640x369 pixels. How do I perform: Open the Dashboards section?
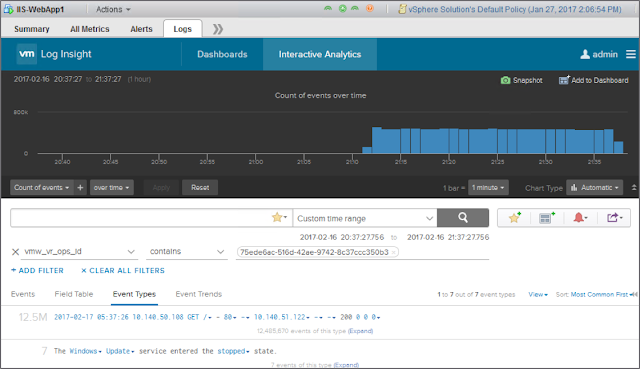pyautogui.click(x=222, y=54)
